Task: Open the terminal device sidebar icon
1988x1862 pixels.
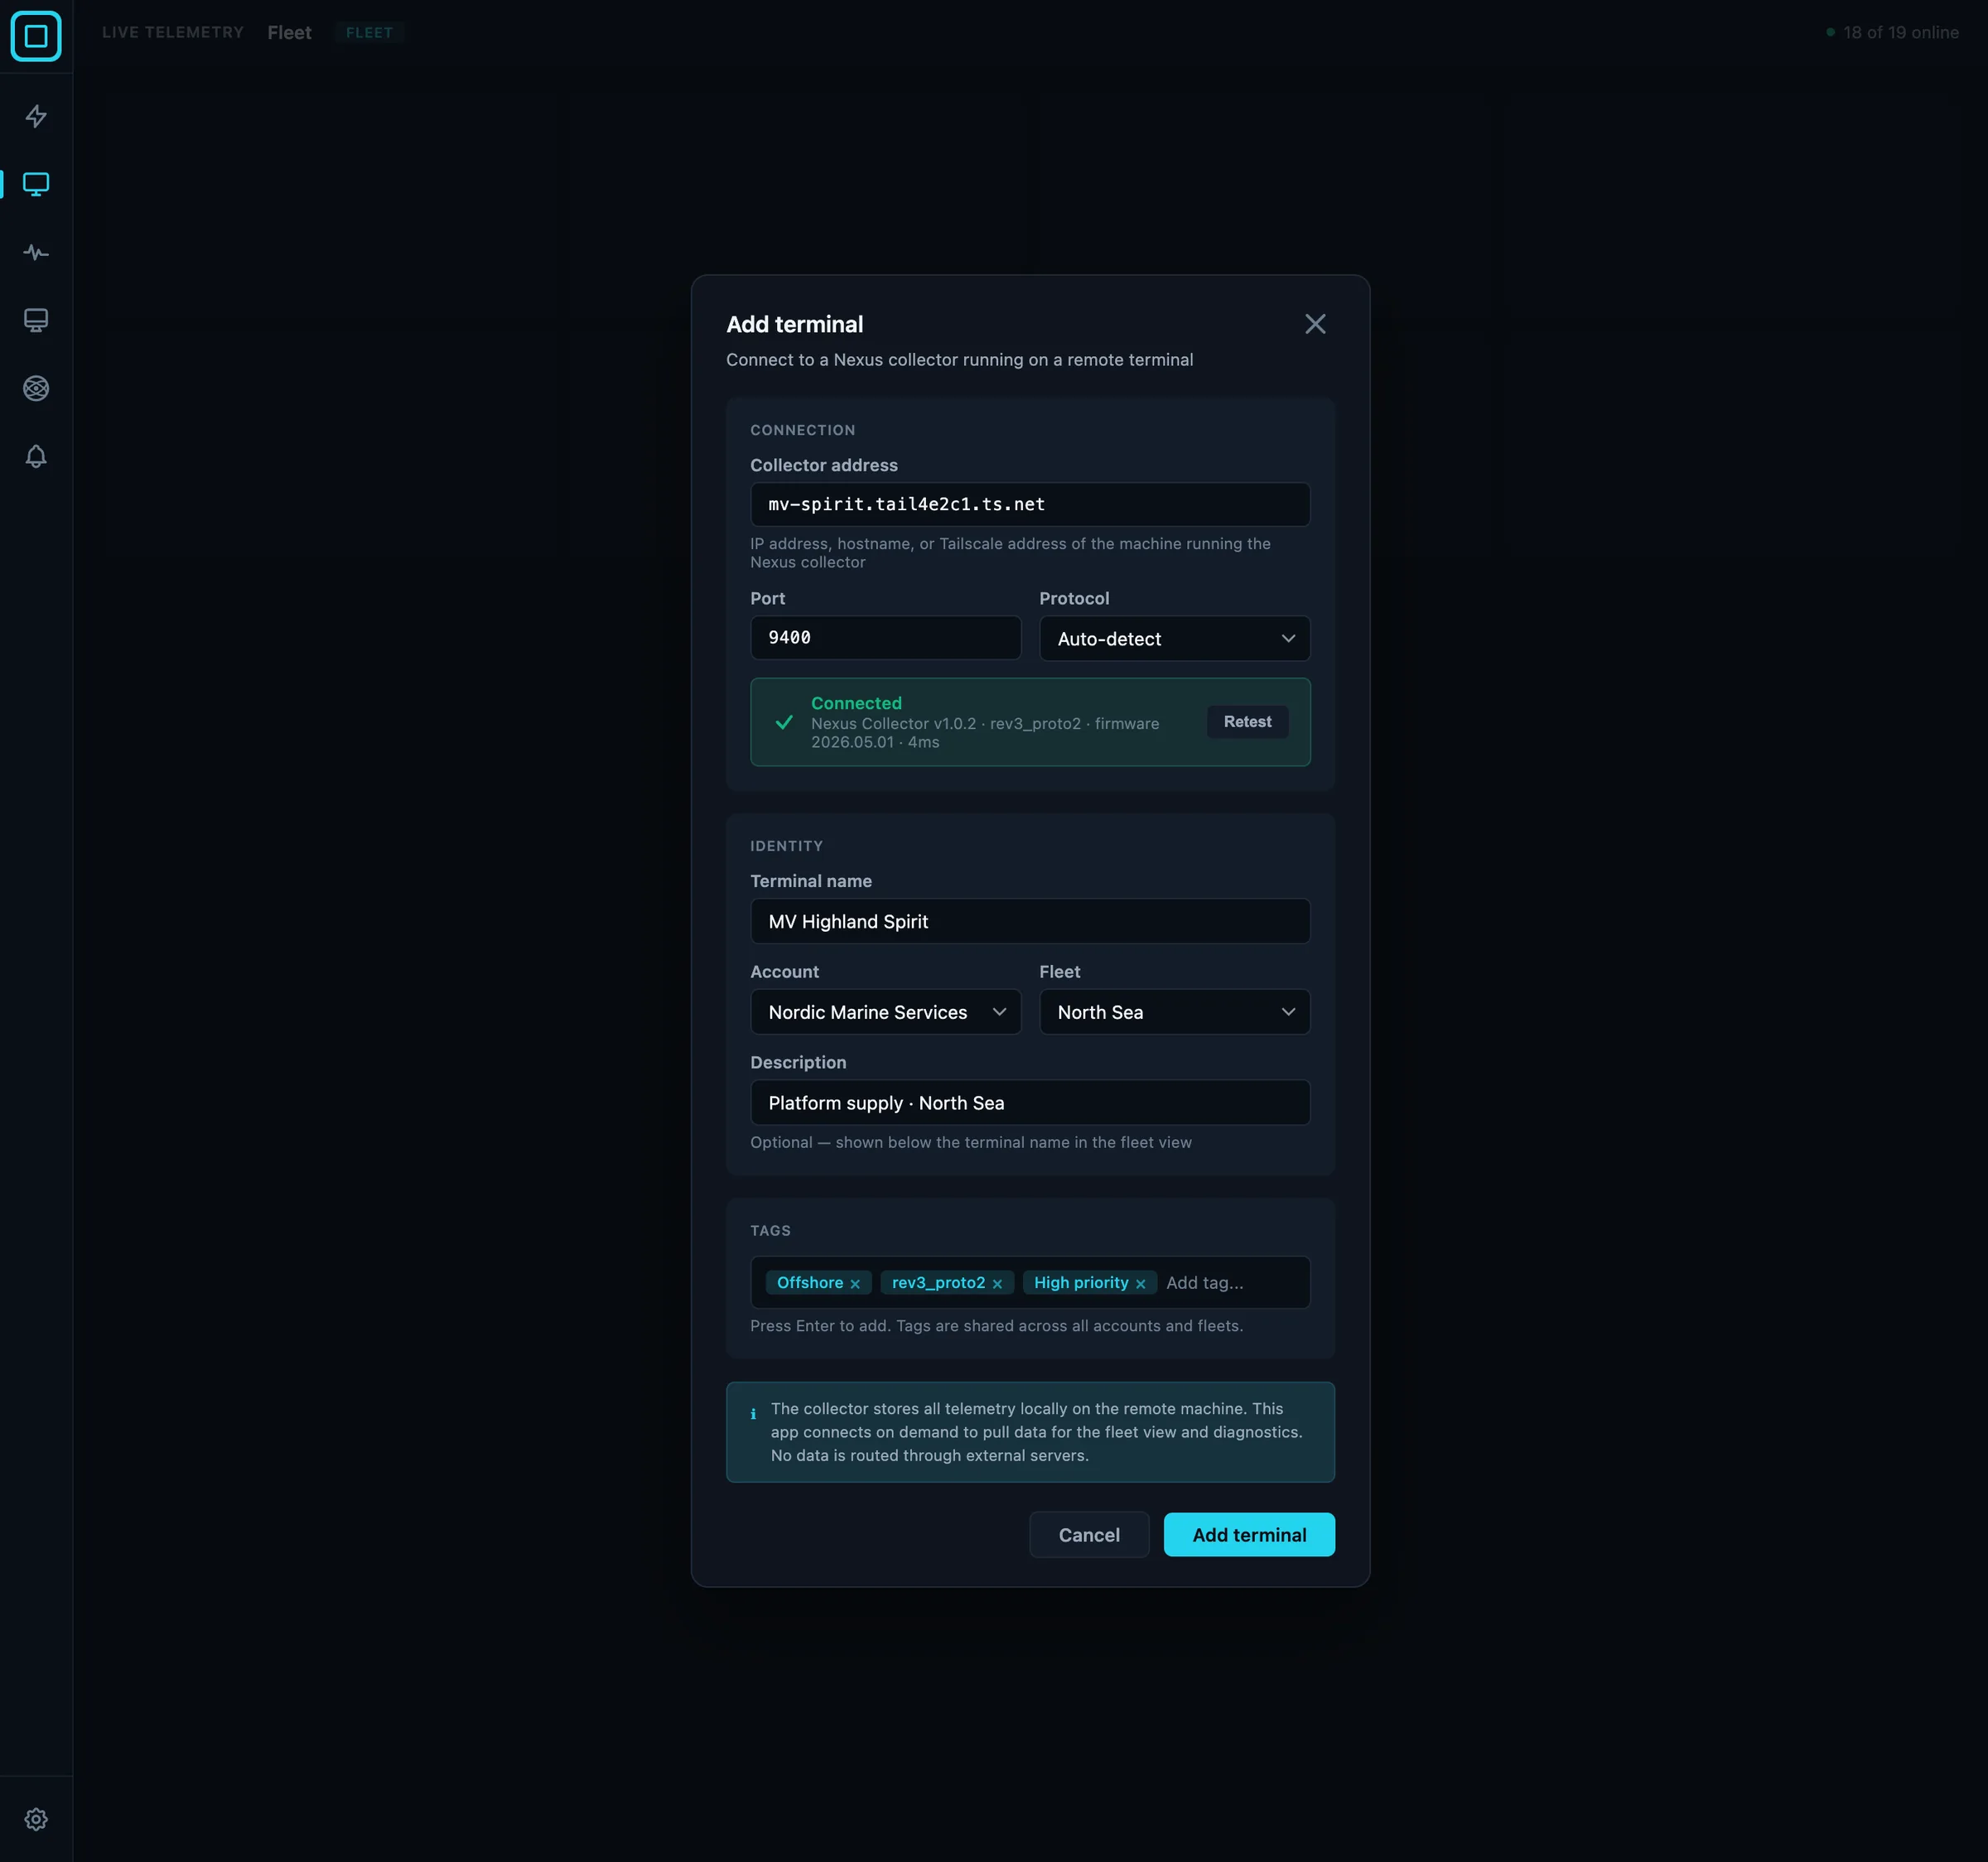Action: click(x=36, y=320)
